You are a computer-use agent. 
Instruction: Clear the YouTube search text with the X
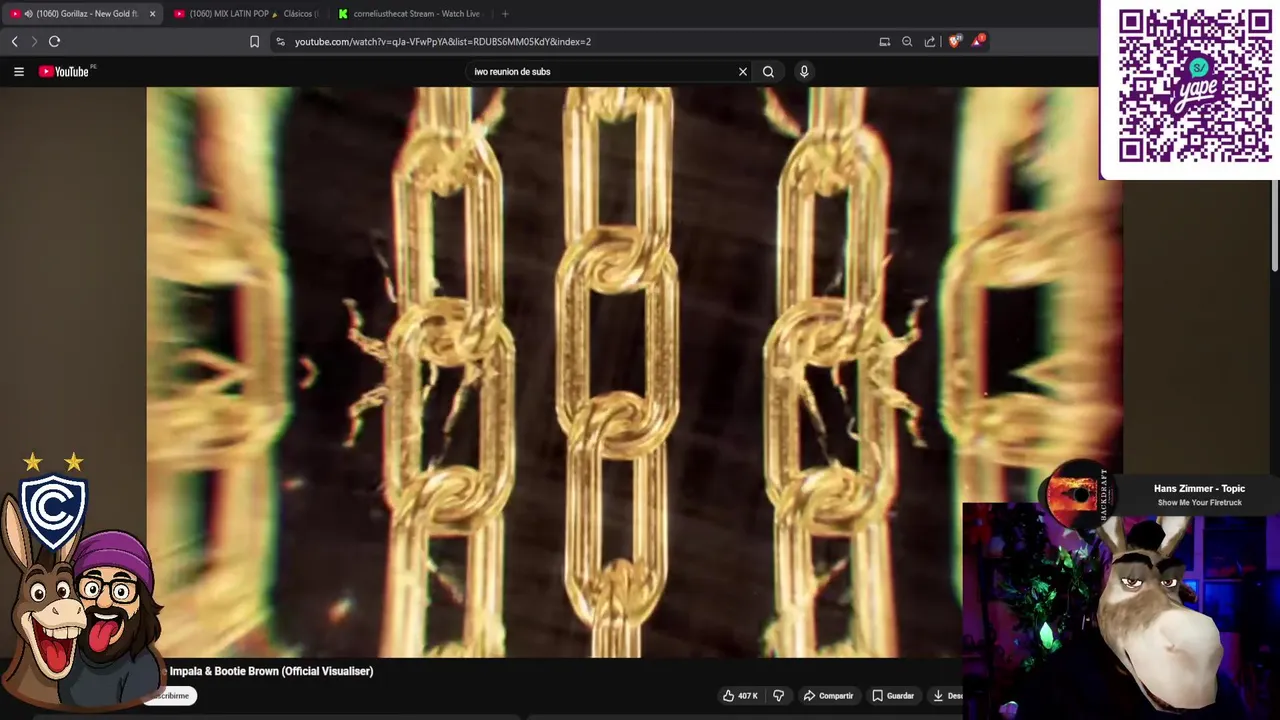pyautogui.click(x=743, y=72)
